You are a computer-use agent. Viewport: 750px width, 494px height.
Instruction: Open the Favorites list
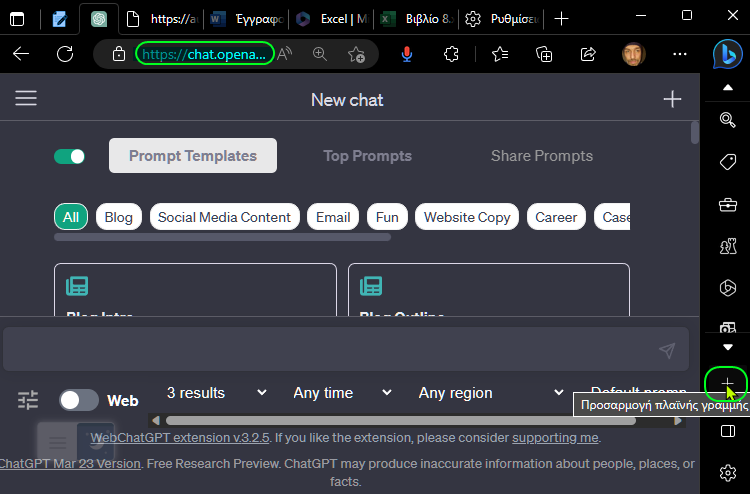(x=500, y=55)
